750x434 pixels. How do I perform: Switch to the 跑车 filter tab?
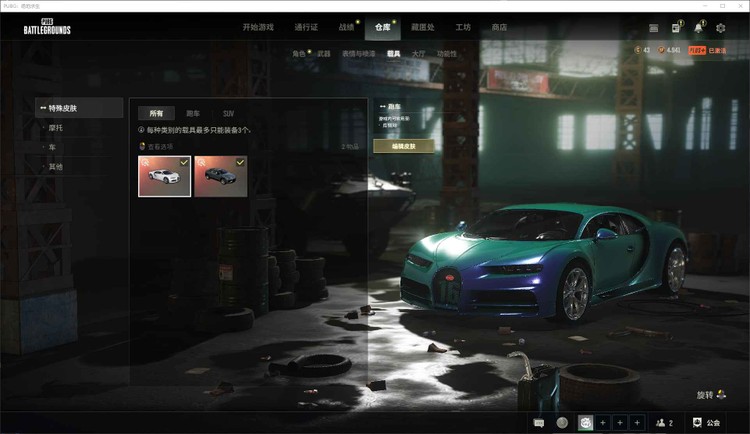point(192,114)
